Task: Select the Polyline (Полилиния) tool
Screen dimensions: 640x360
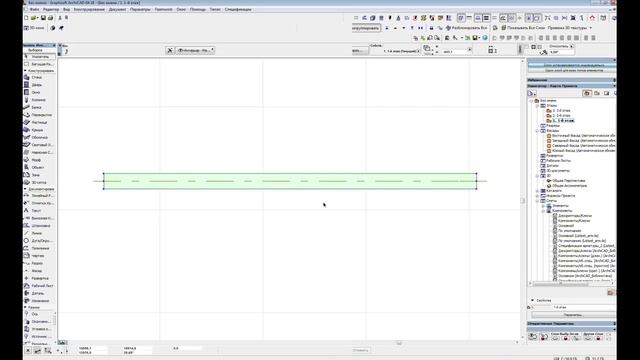Action: tap(40, 248)
